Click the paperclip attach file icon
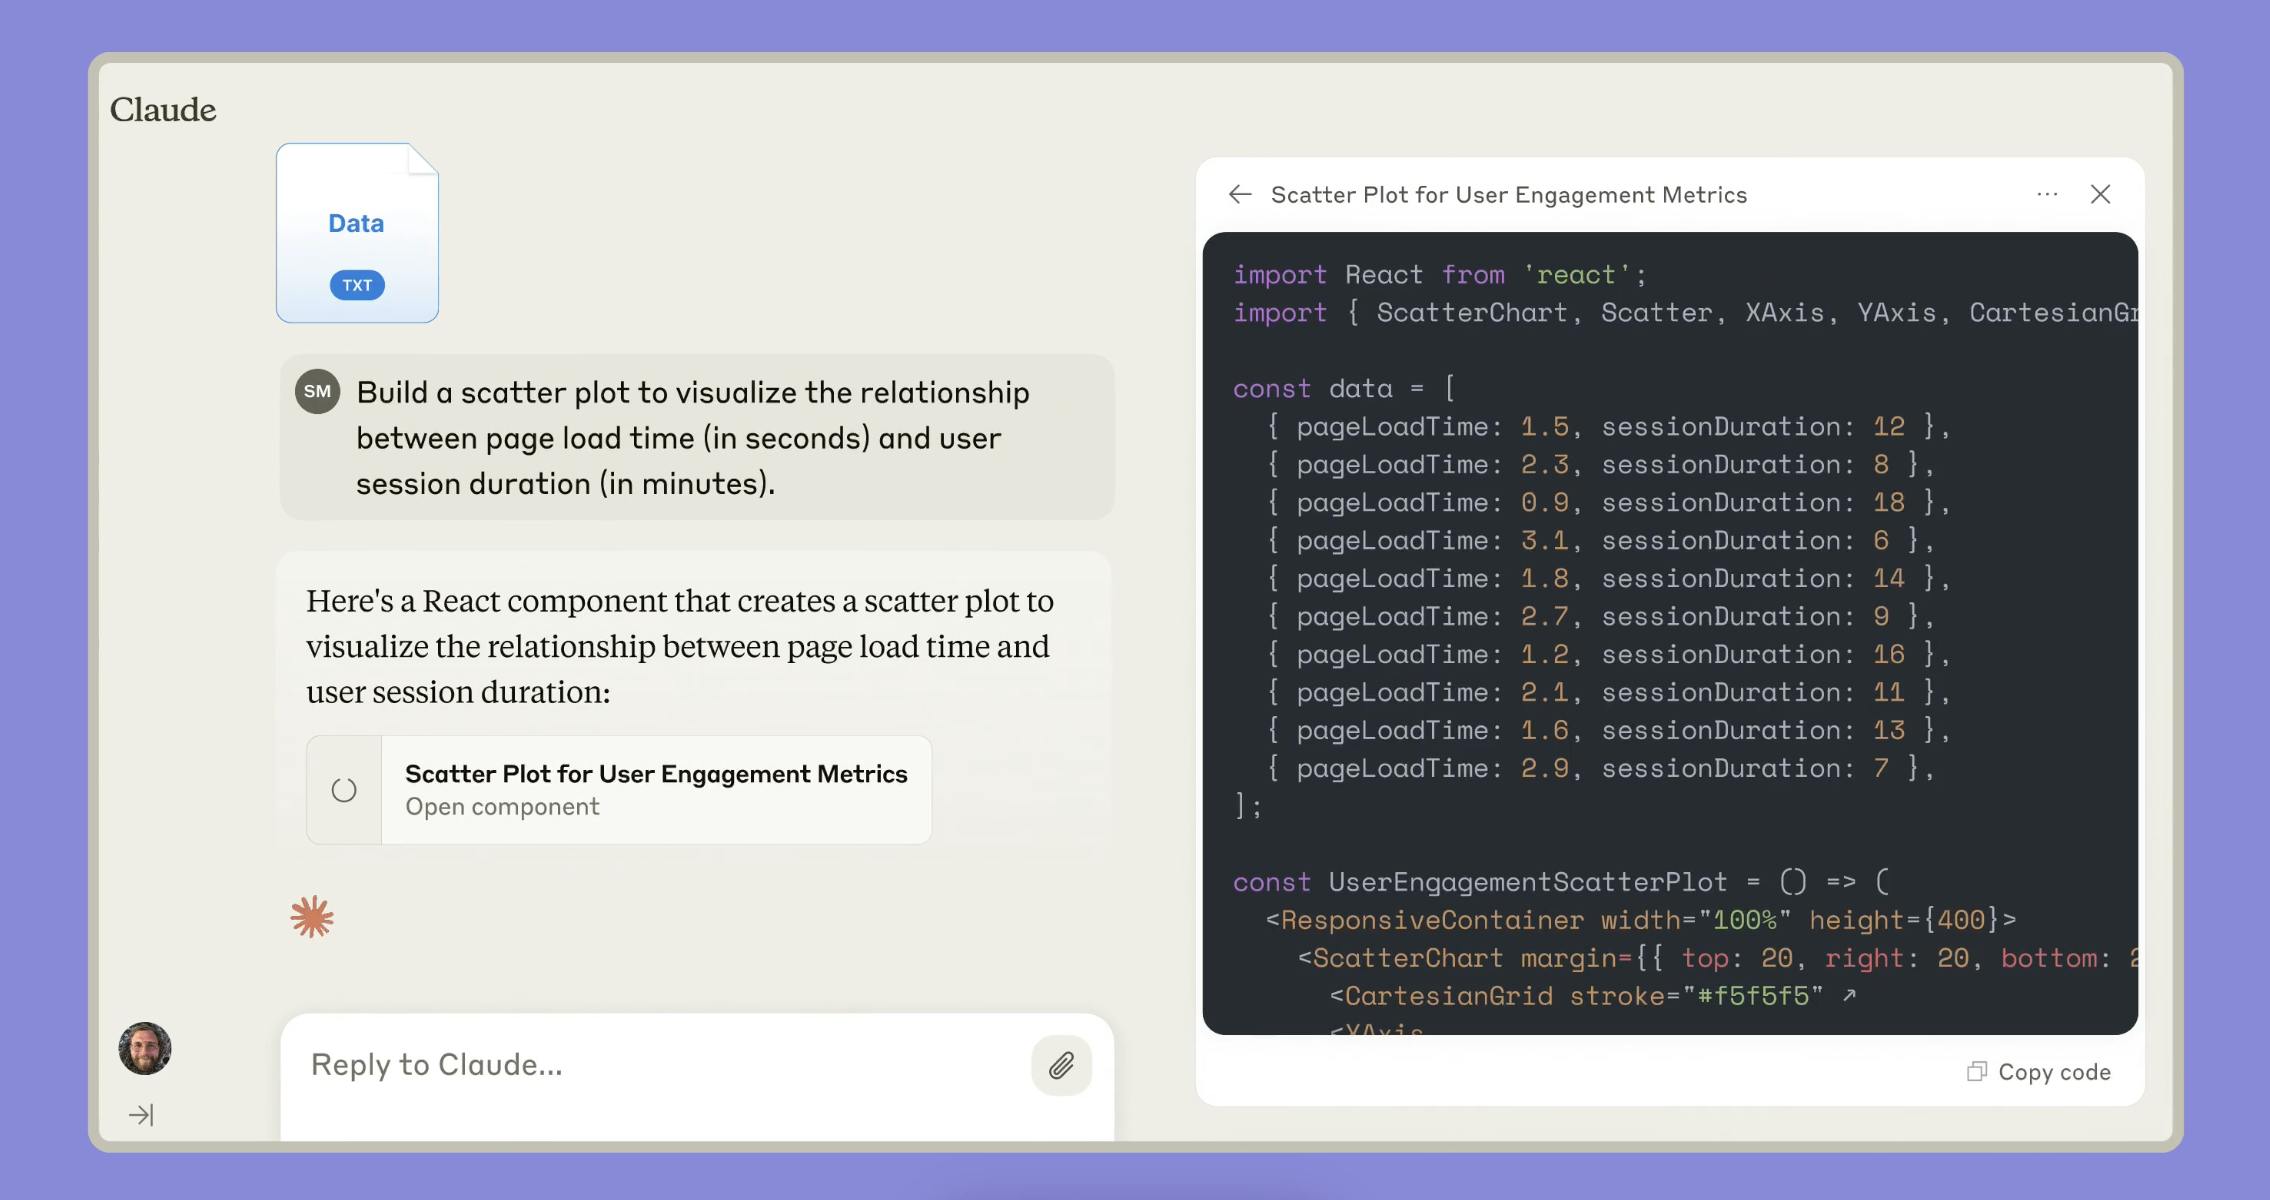Image resolution: width=2270 pixels, height=1200 pixels. coord(1061,1065)
